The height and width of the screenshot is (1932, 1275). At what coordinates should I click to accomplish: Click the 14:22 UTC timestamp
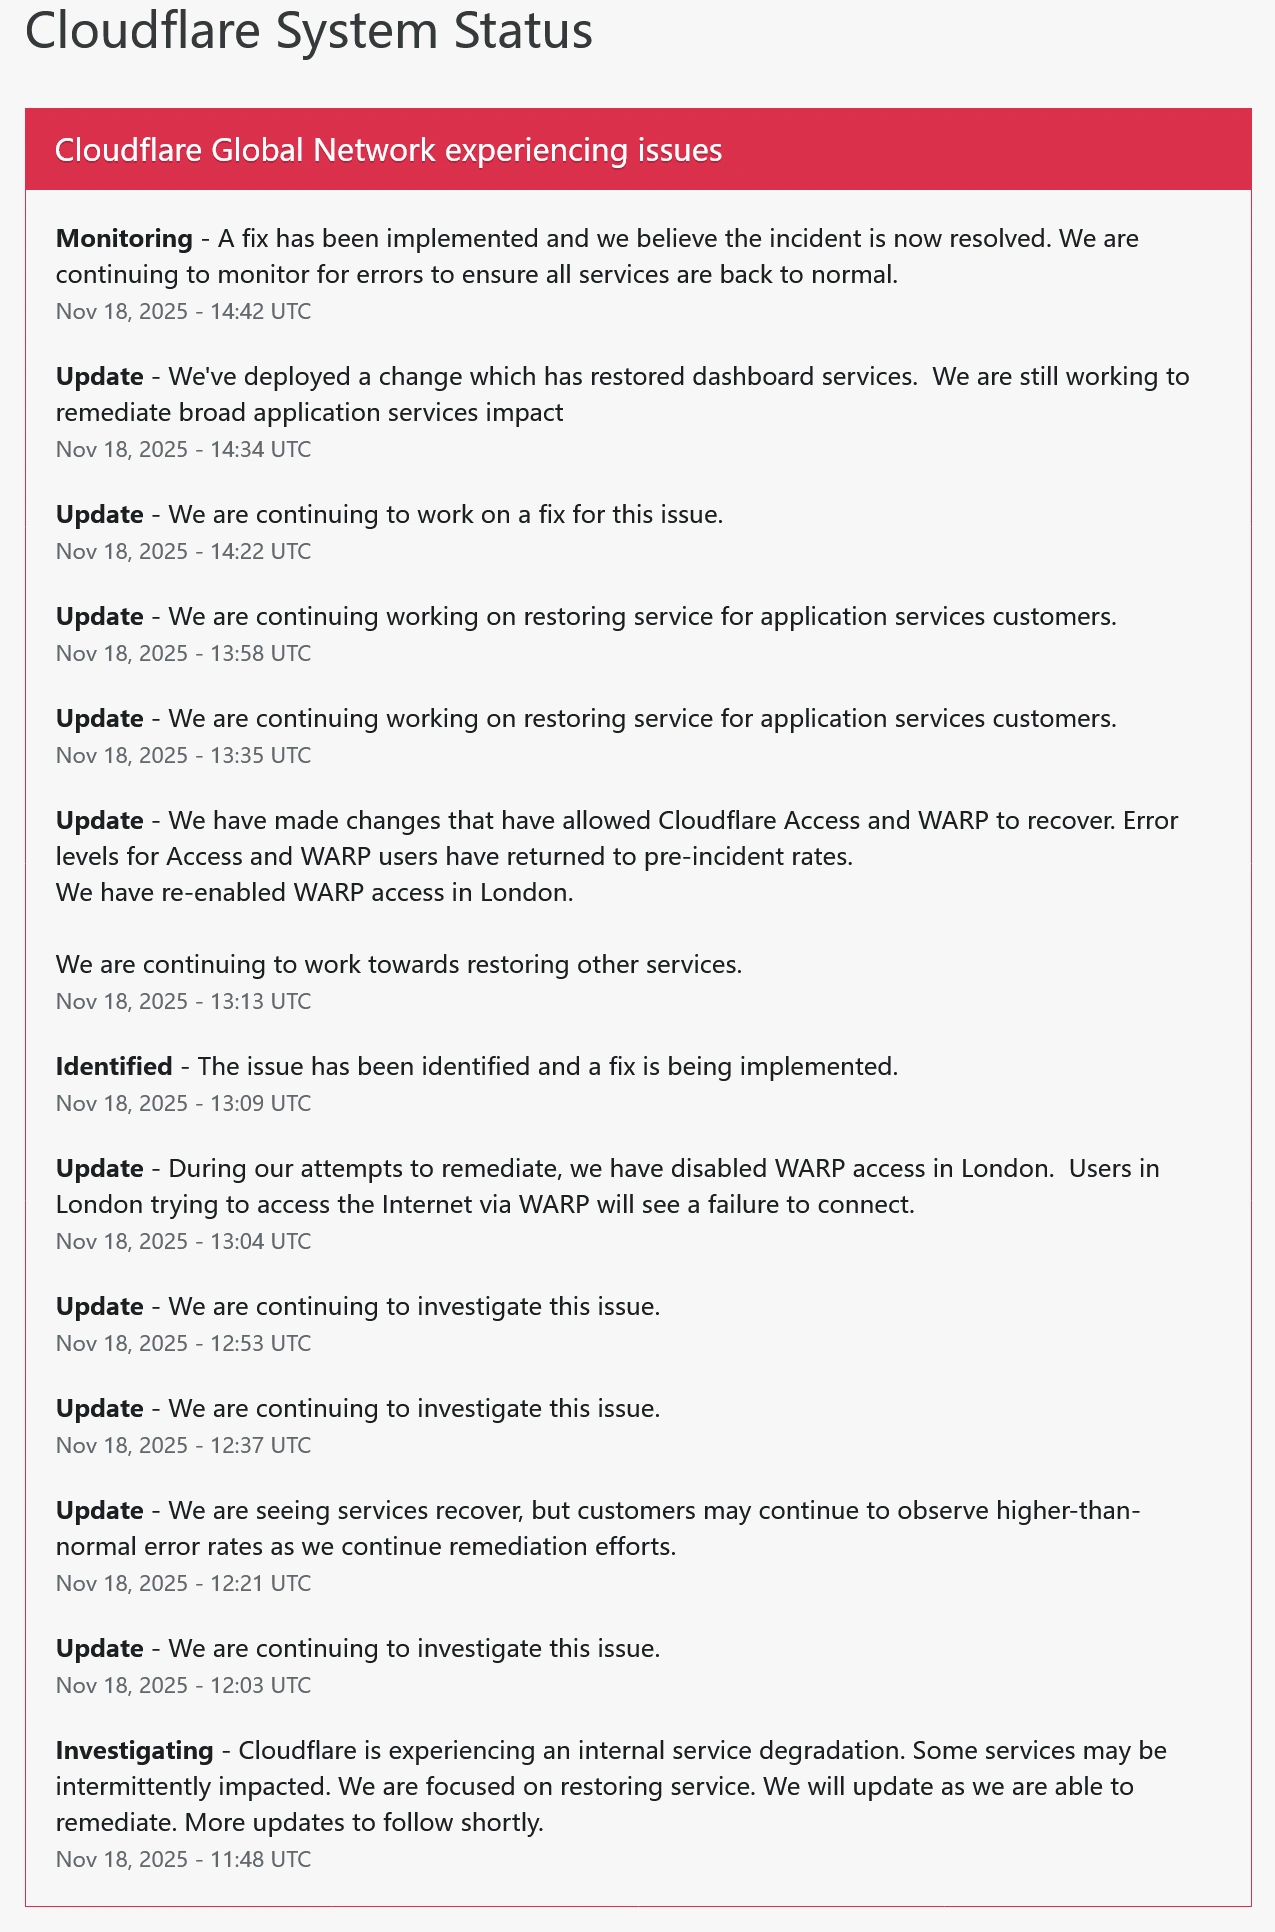(183, 551)
